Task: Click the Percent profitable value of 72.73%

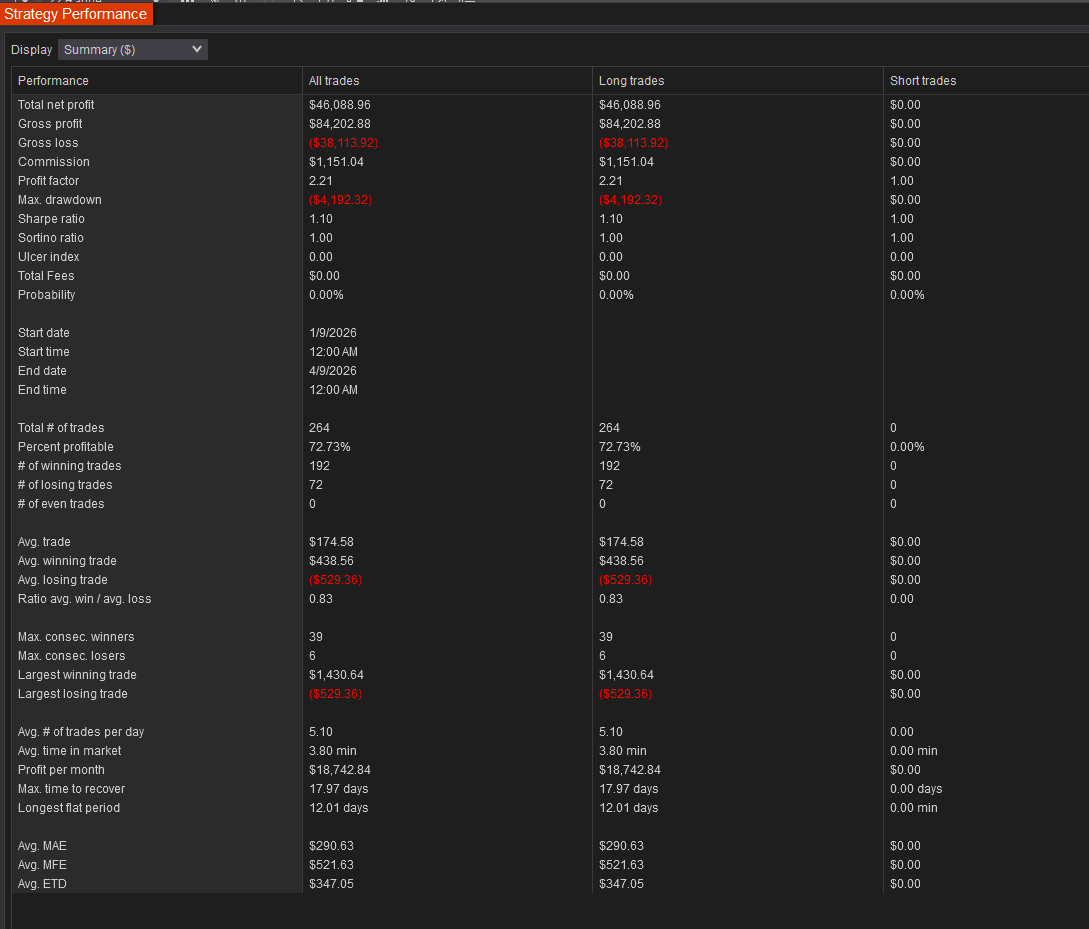Action: tap(330, 446)
